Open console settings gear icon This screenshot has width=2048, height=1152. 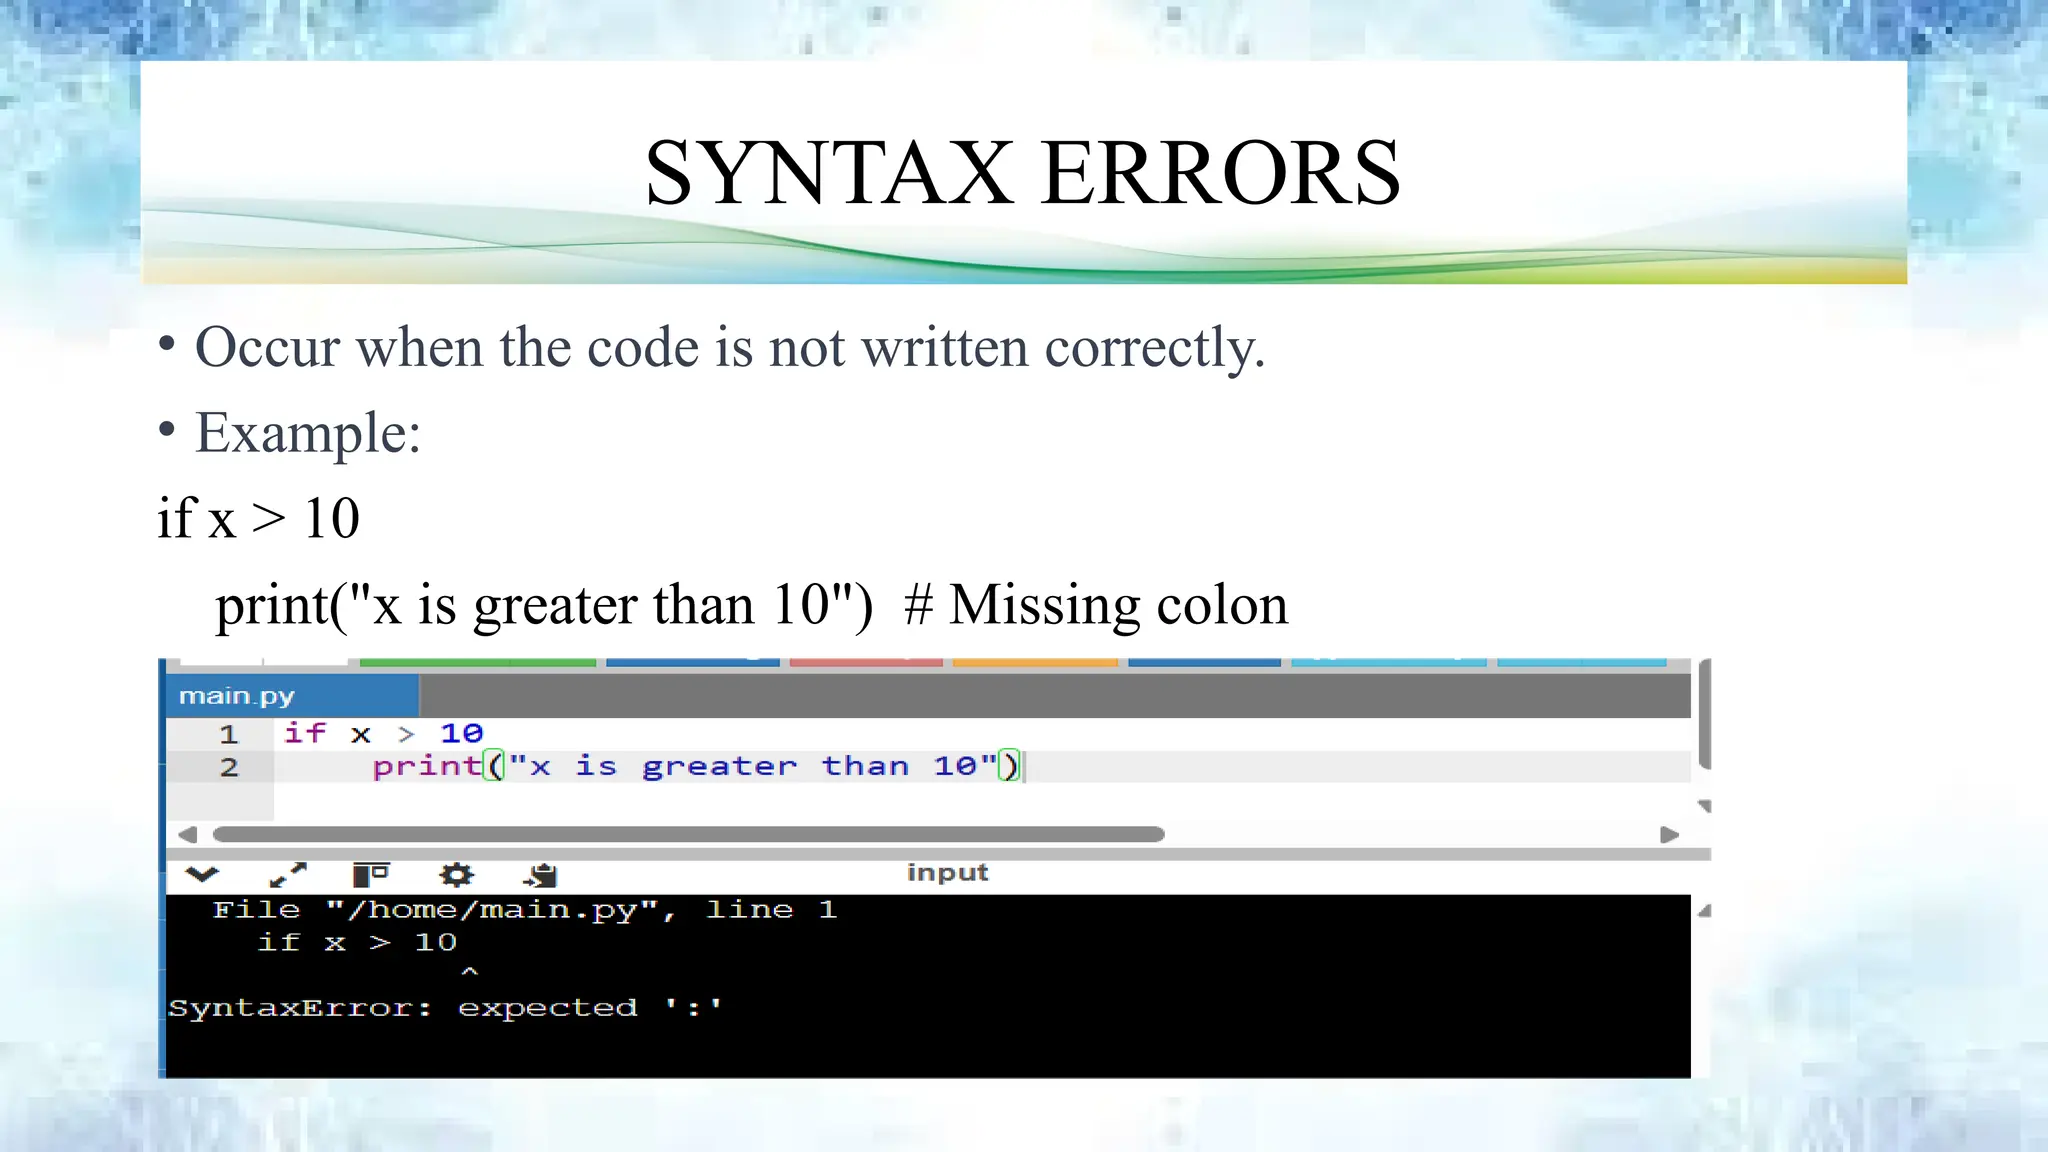point(456,875)
